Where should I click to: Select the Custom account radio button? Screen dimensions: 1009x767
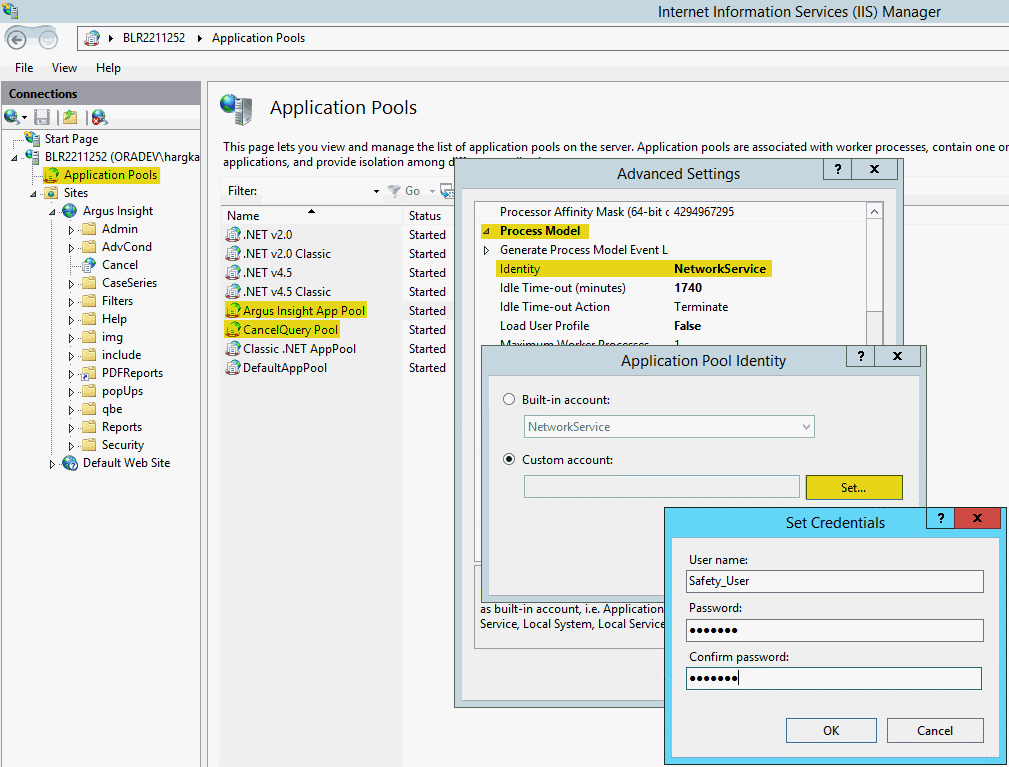pyautogui.click(x=508, y=460)
